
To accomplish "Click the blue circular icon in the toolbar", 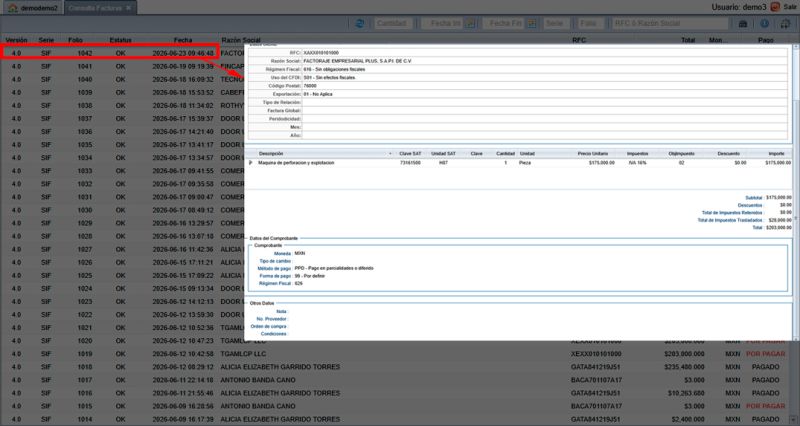I will (x=764, y=23).
